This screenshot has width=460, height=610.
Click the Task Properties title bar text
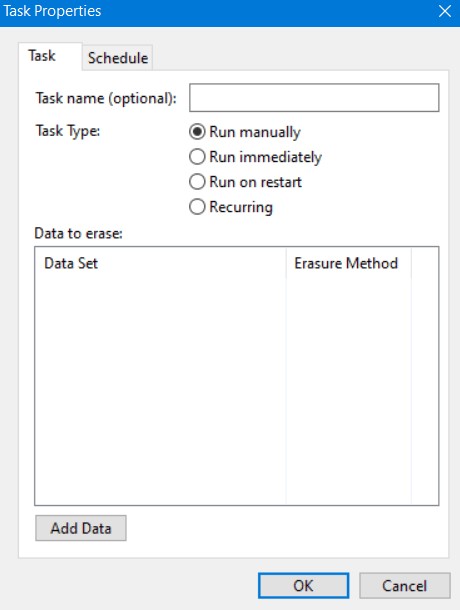pyautogui.click(x=52, y=11)
